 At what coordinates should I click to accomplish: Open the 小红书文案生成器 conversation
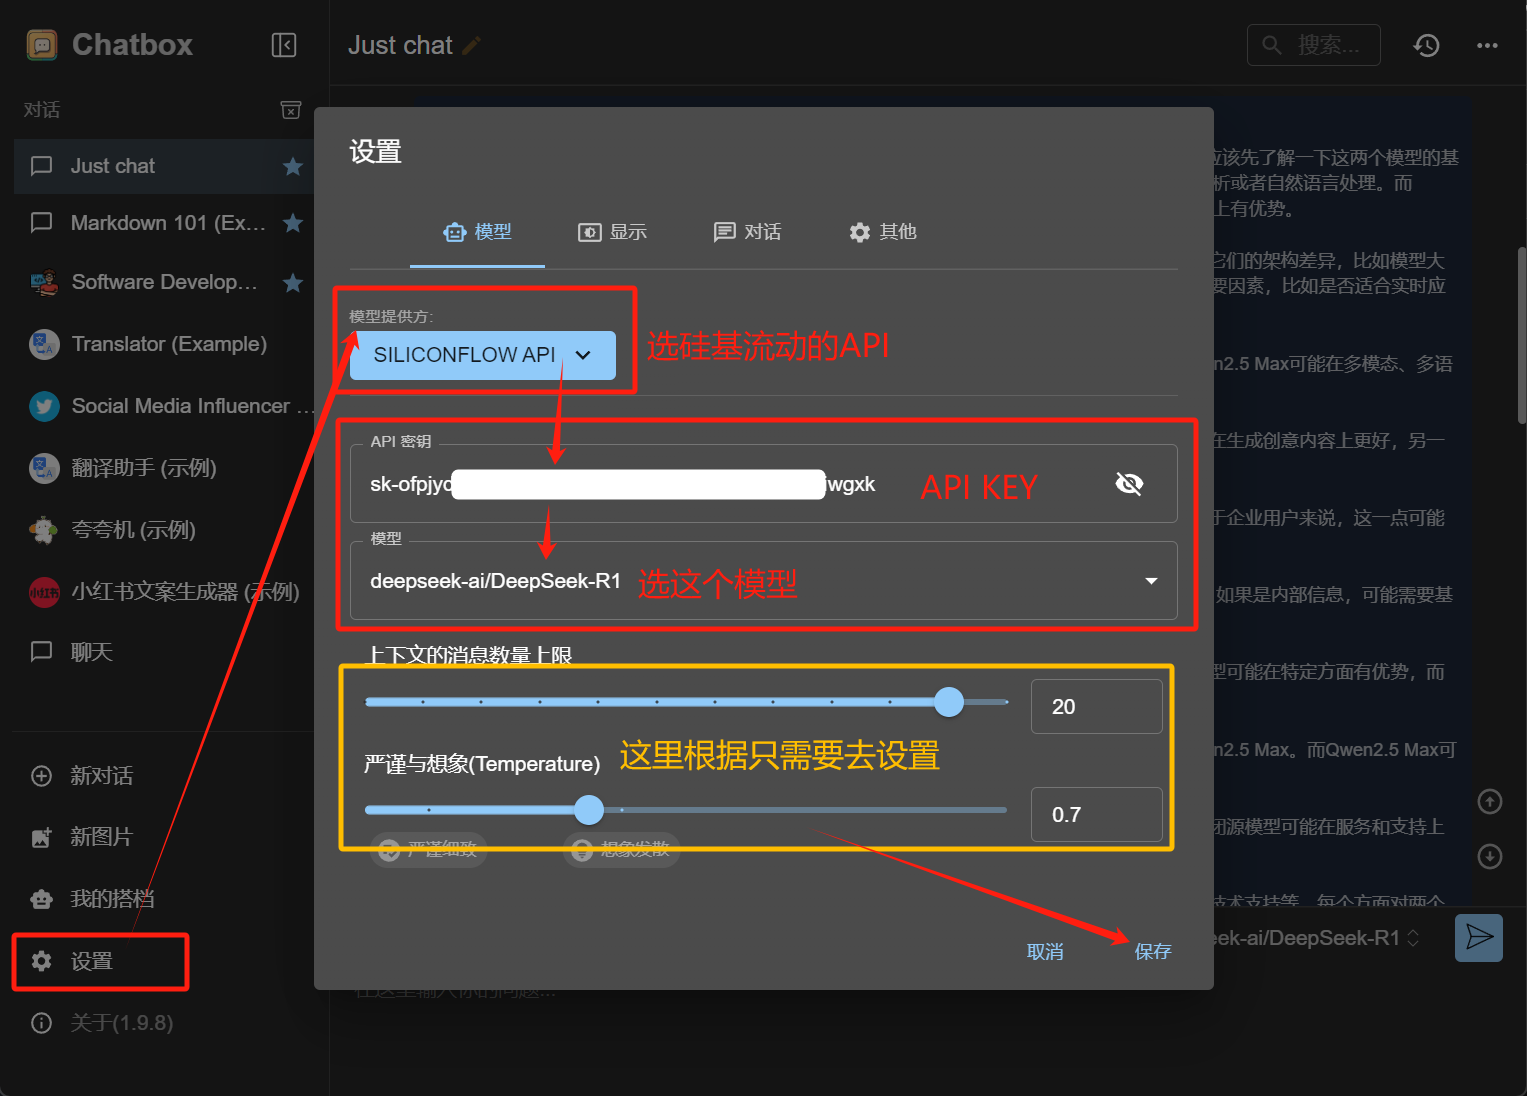pyautogui.click(x=165, y=592)
